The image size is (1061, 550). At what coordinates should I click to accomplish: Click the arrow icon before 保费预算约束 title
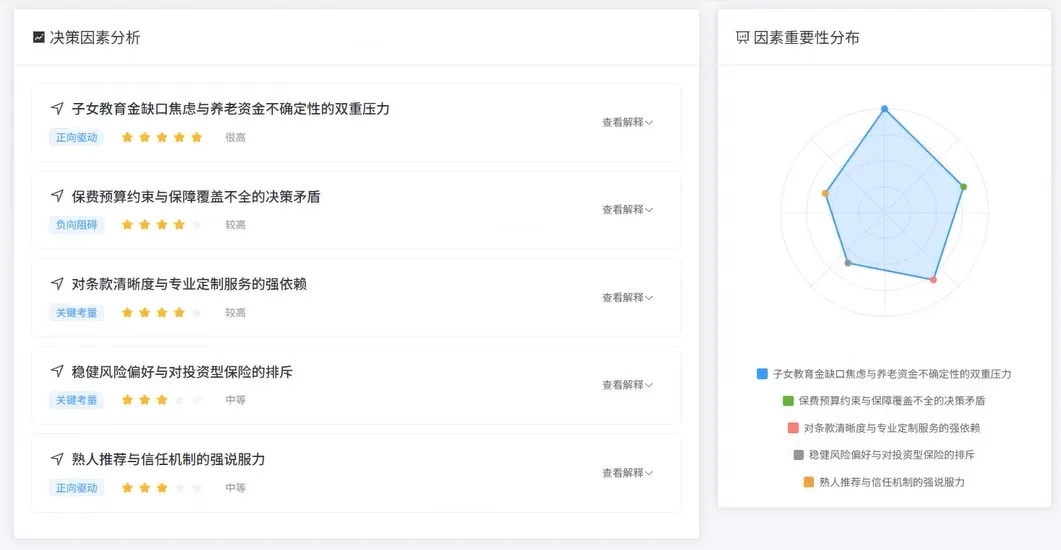click(x=57, y=196)
